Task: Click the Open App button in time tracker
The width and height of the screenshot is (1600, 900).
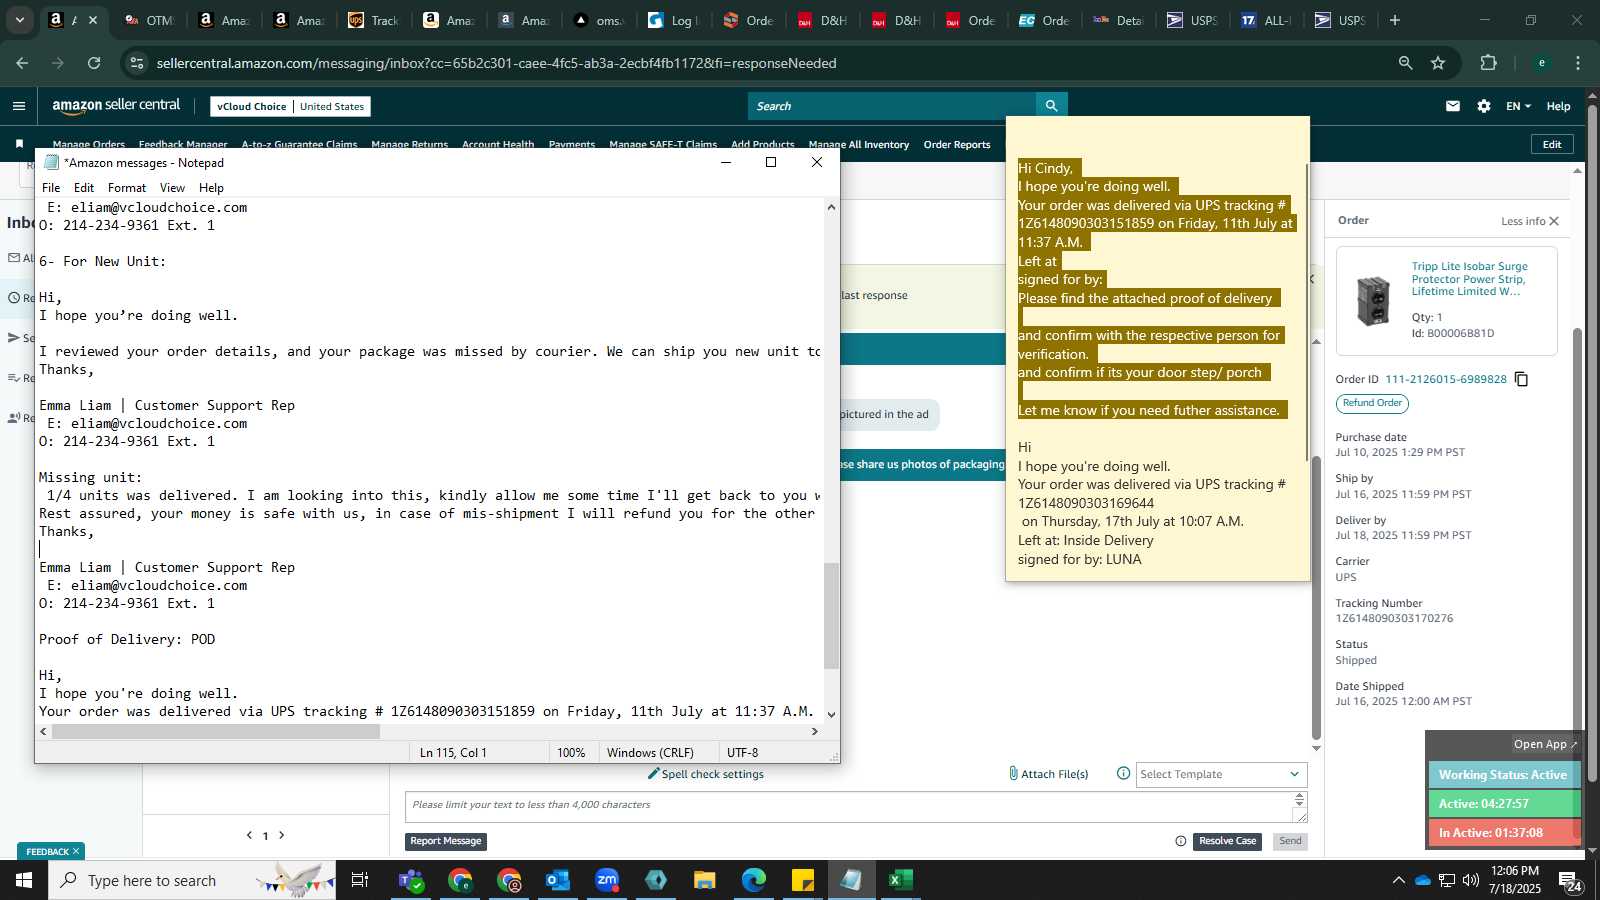Action: pos(1545,744)
